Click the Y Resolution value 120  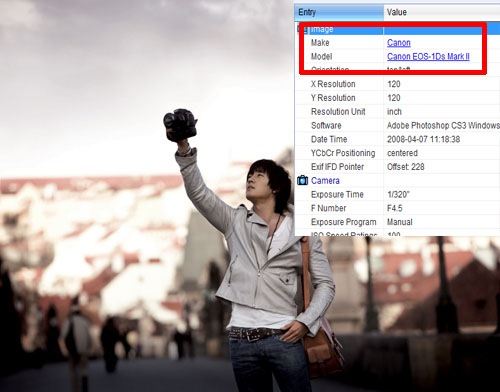394,98
